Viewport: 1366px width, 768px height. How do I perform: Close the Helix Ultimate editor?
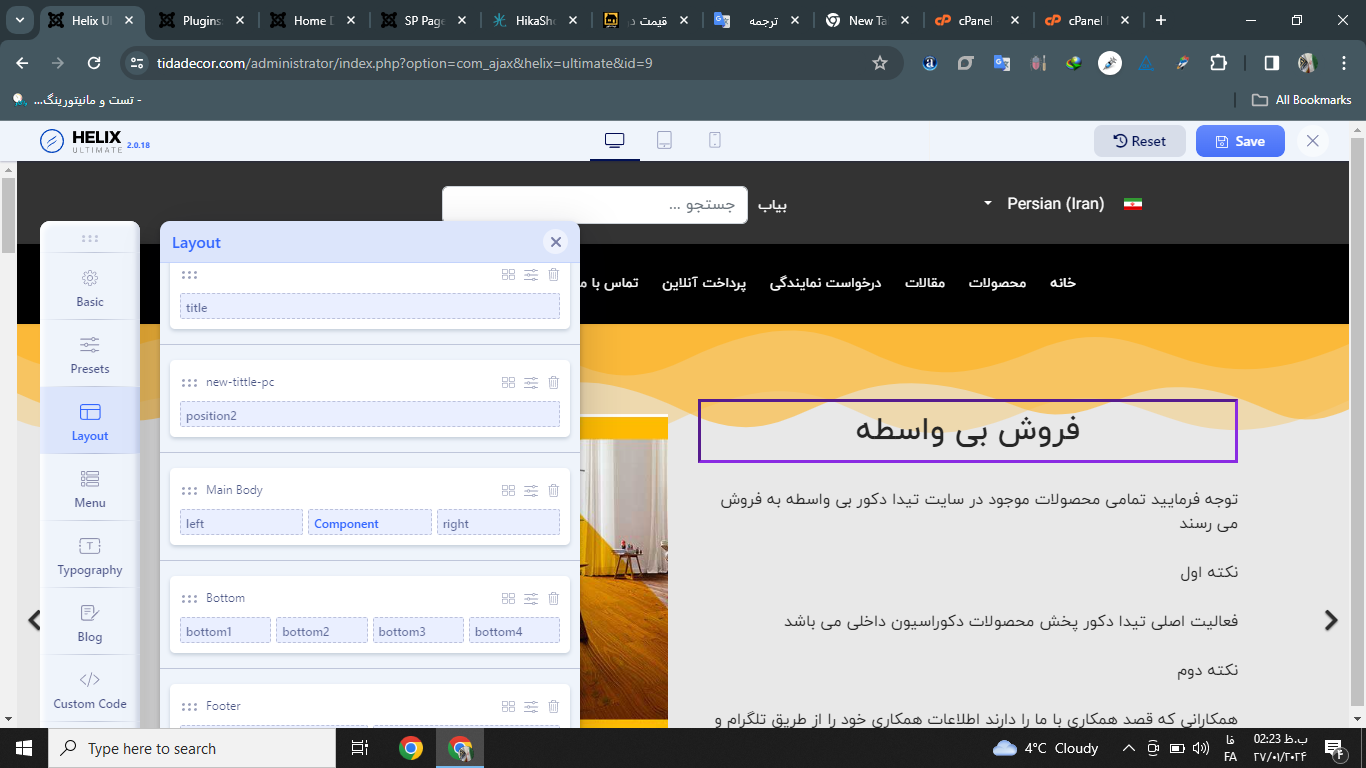(1313, 141)
